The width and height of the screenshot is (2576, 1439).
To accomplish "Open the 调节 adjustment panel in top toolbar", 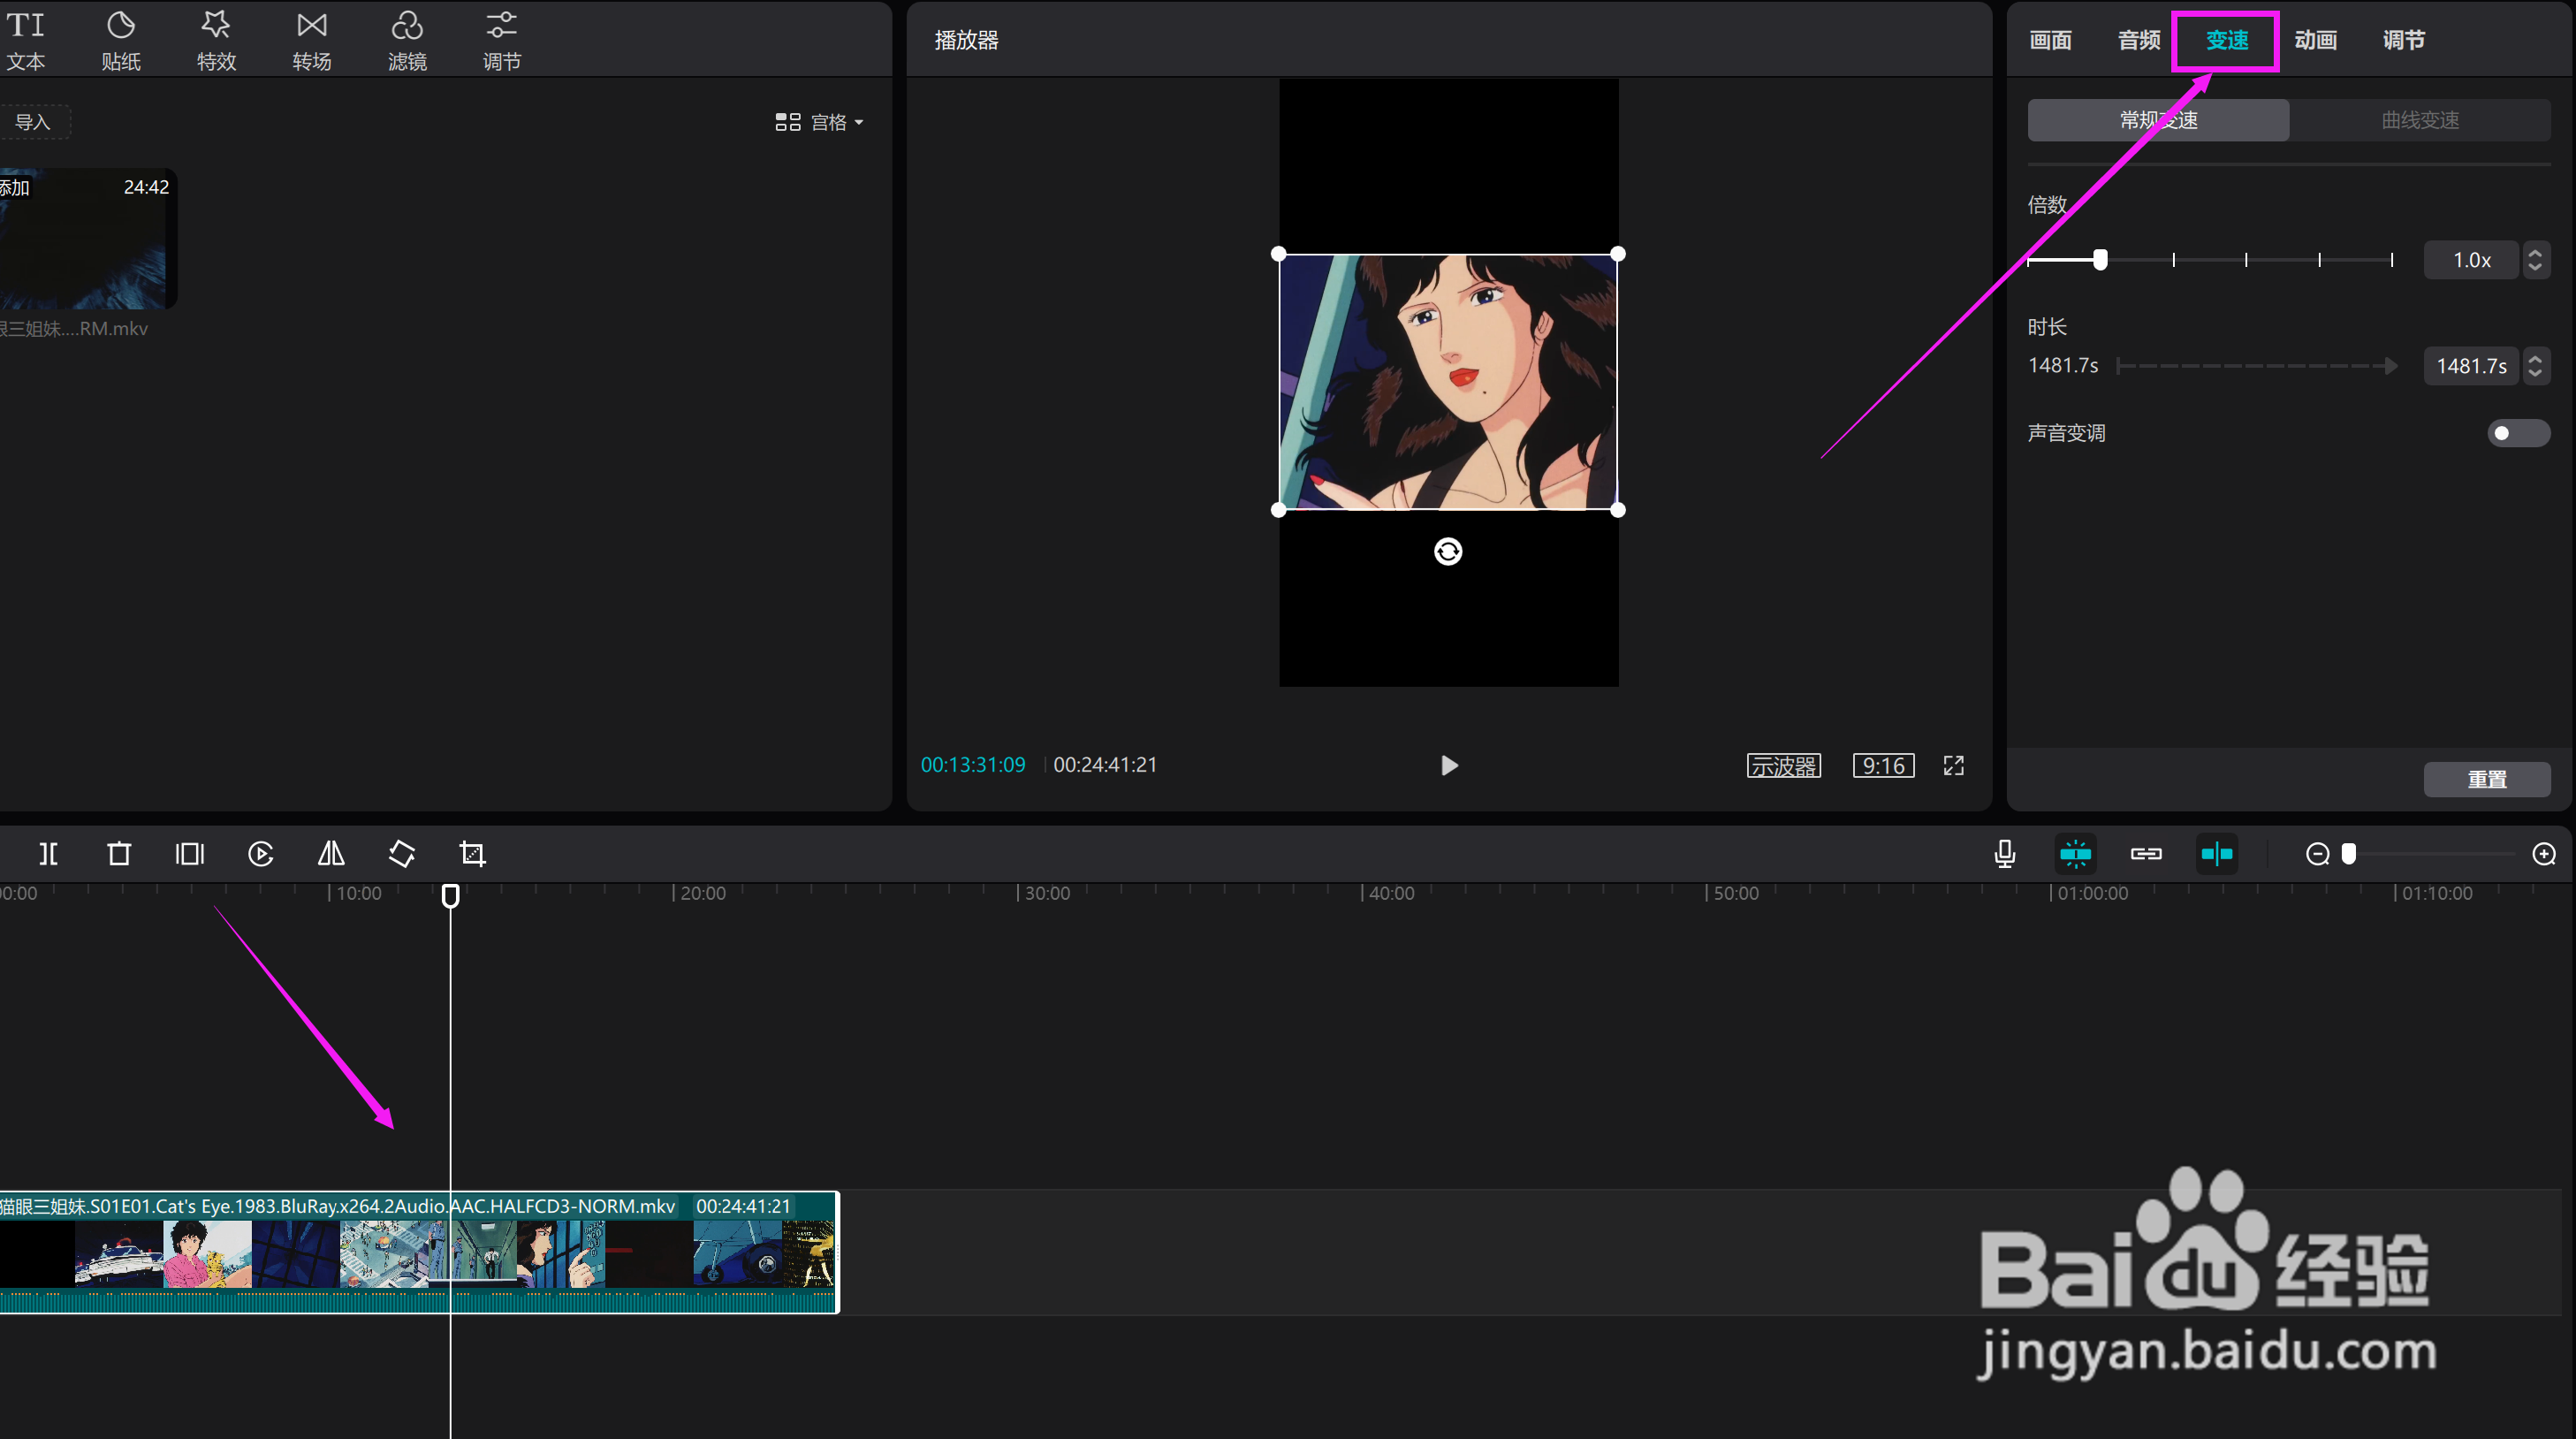I will pyautogui.click(x=502, y=40).
